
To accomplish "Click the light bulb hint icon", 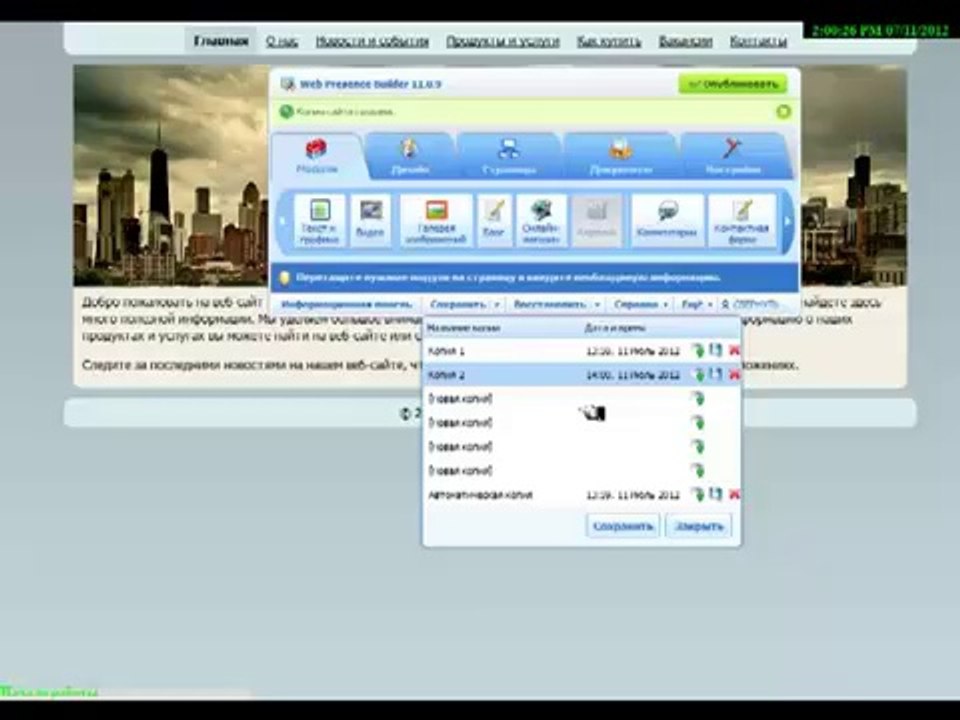I will 284,278.
